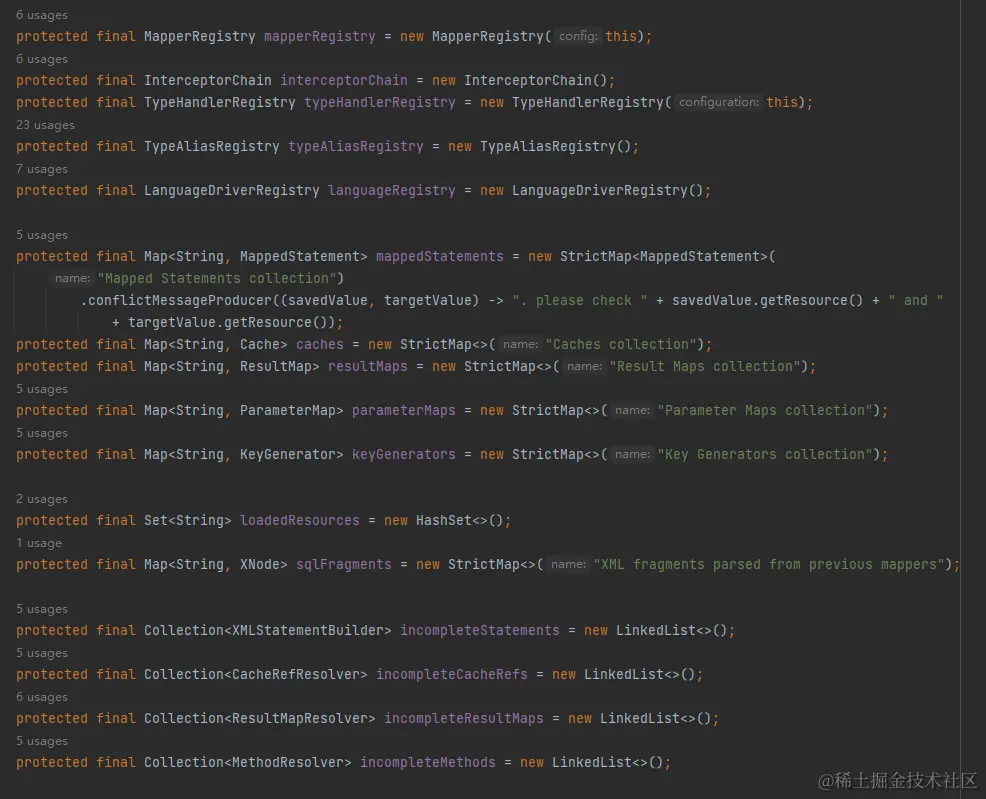Click the ResultMapResolver type name
Viewport: 986px width, 799px height.
click(x=299, y=719)
